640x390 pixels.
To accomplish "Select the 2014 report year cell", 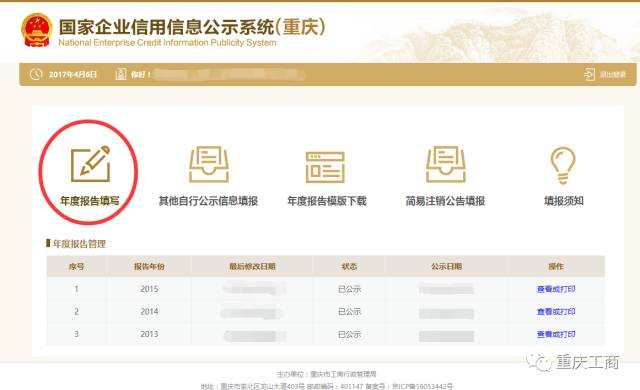I will 149,312.
